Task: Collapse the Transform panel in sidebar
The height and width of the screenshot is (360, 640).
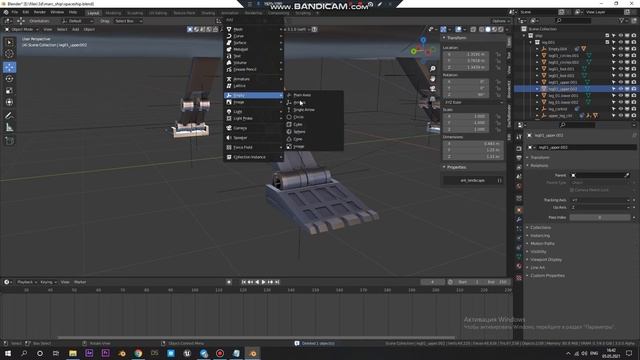Action: [x=456, y=38]
